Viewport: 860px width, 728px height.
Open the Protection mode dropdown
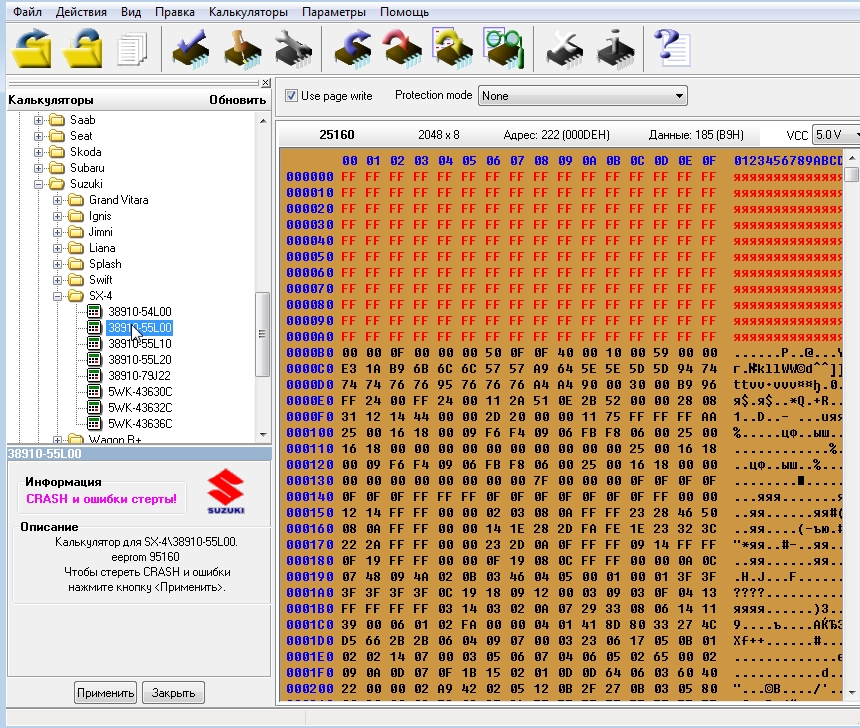(582, 96)
